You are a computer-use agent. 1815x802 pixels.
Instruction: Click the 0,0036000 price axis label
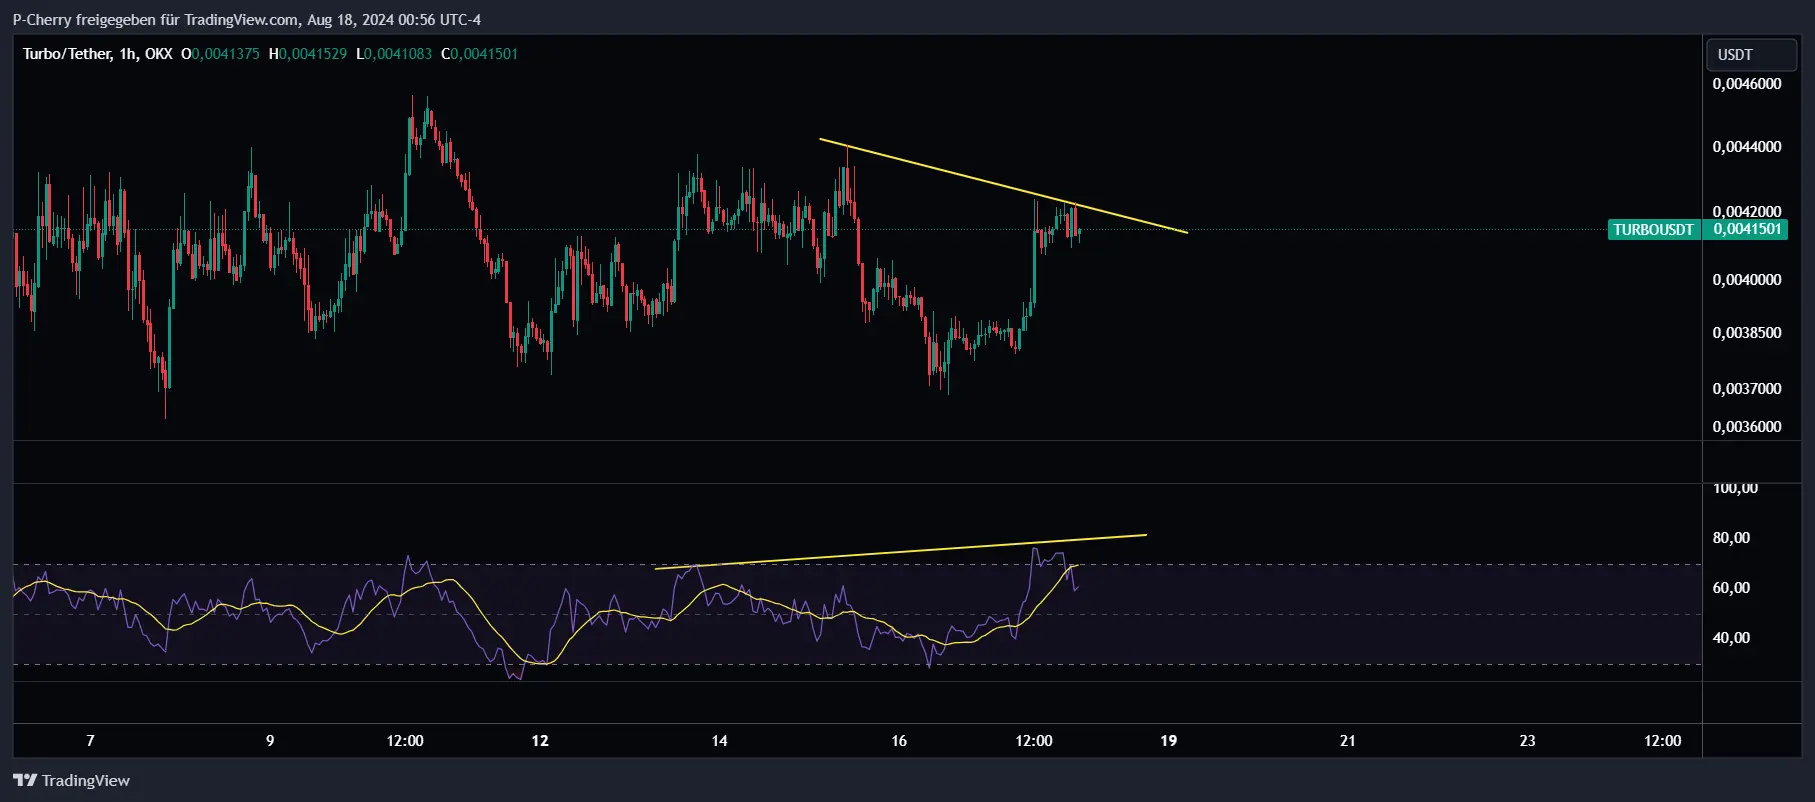tap(1746, 427)
